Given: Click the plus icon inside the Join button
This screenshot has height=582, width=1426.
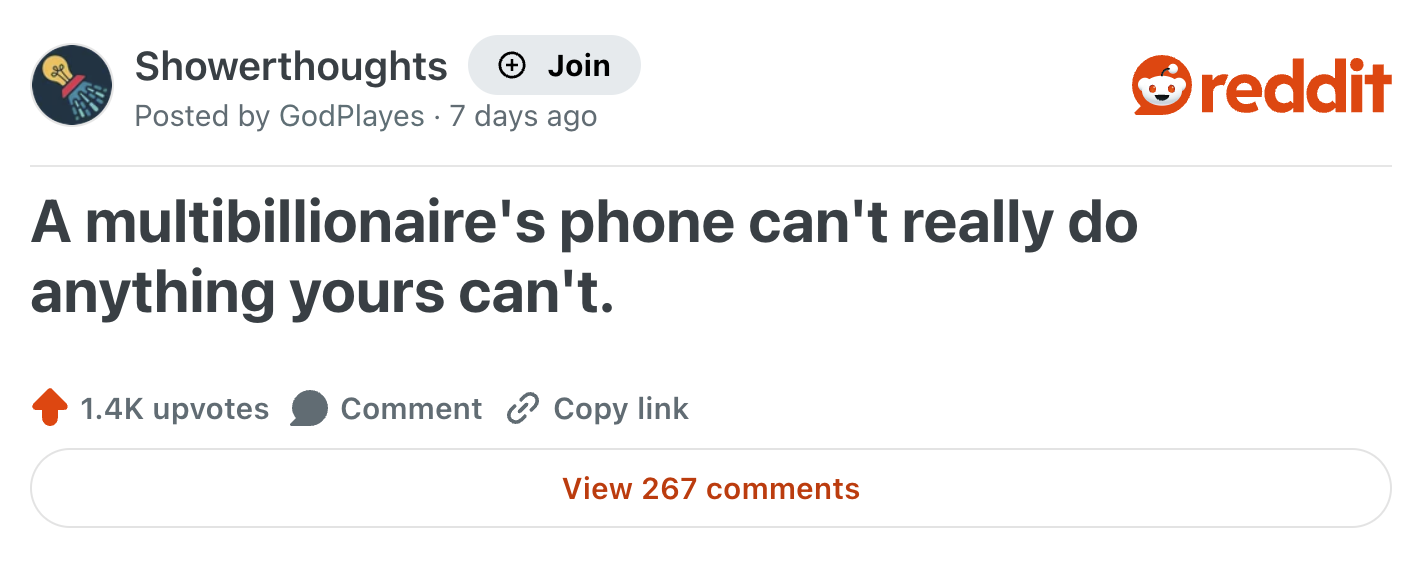Looking at the screenshot, I should coord(512,65).
